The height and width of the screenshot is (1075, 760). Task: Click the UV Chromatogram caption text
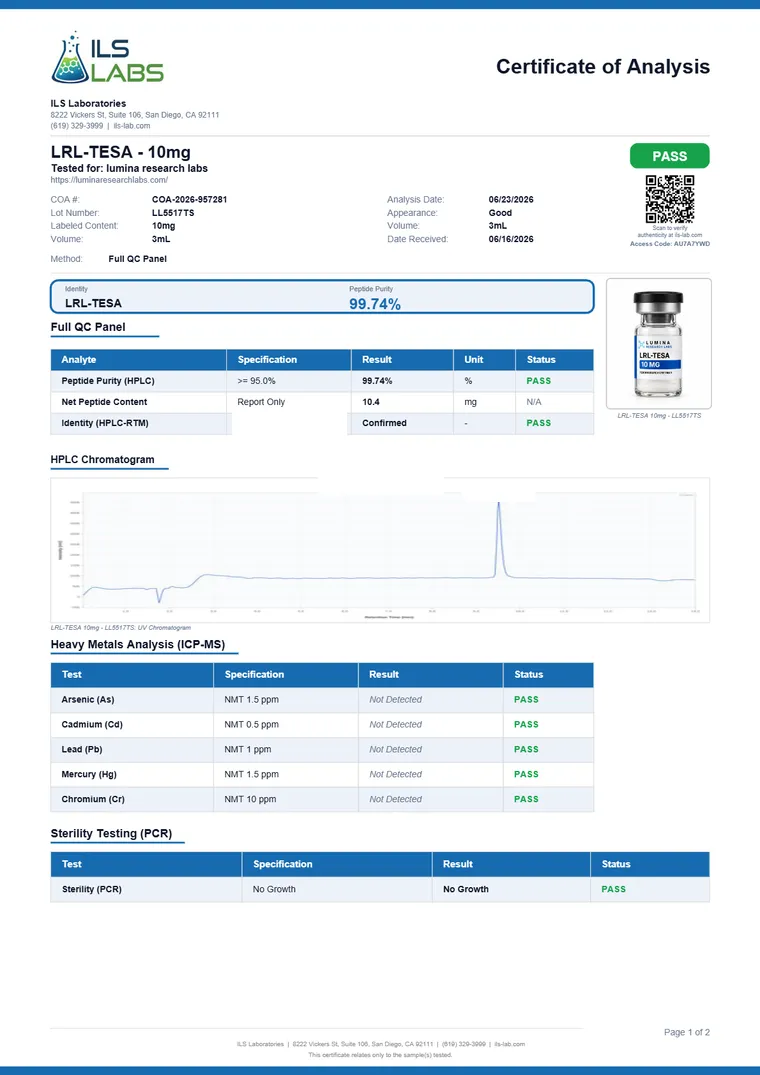(121, 627)
